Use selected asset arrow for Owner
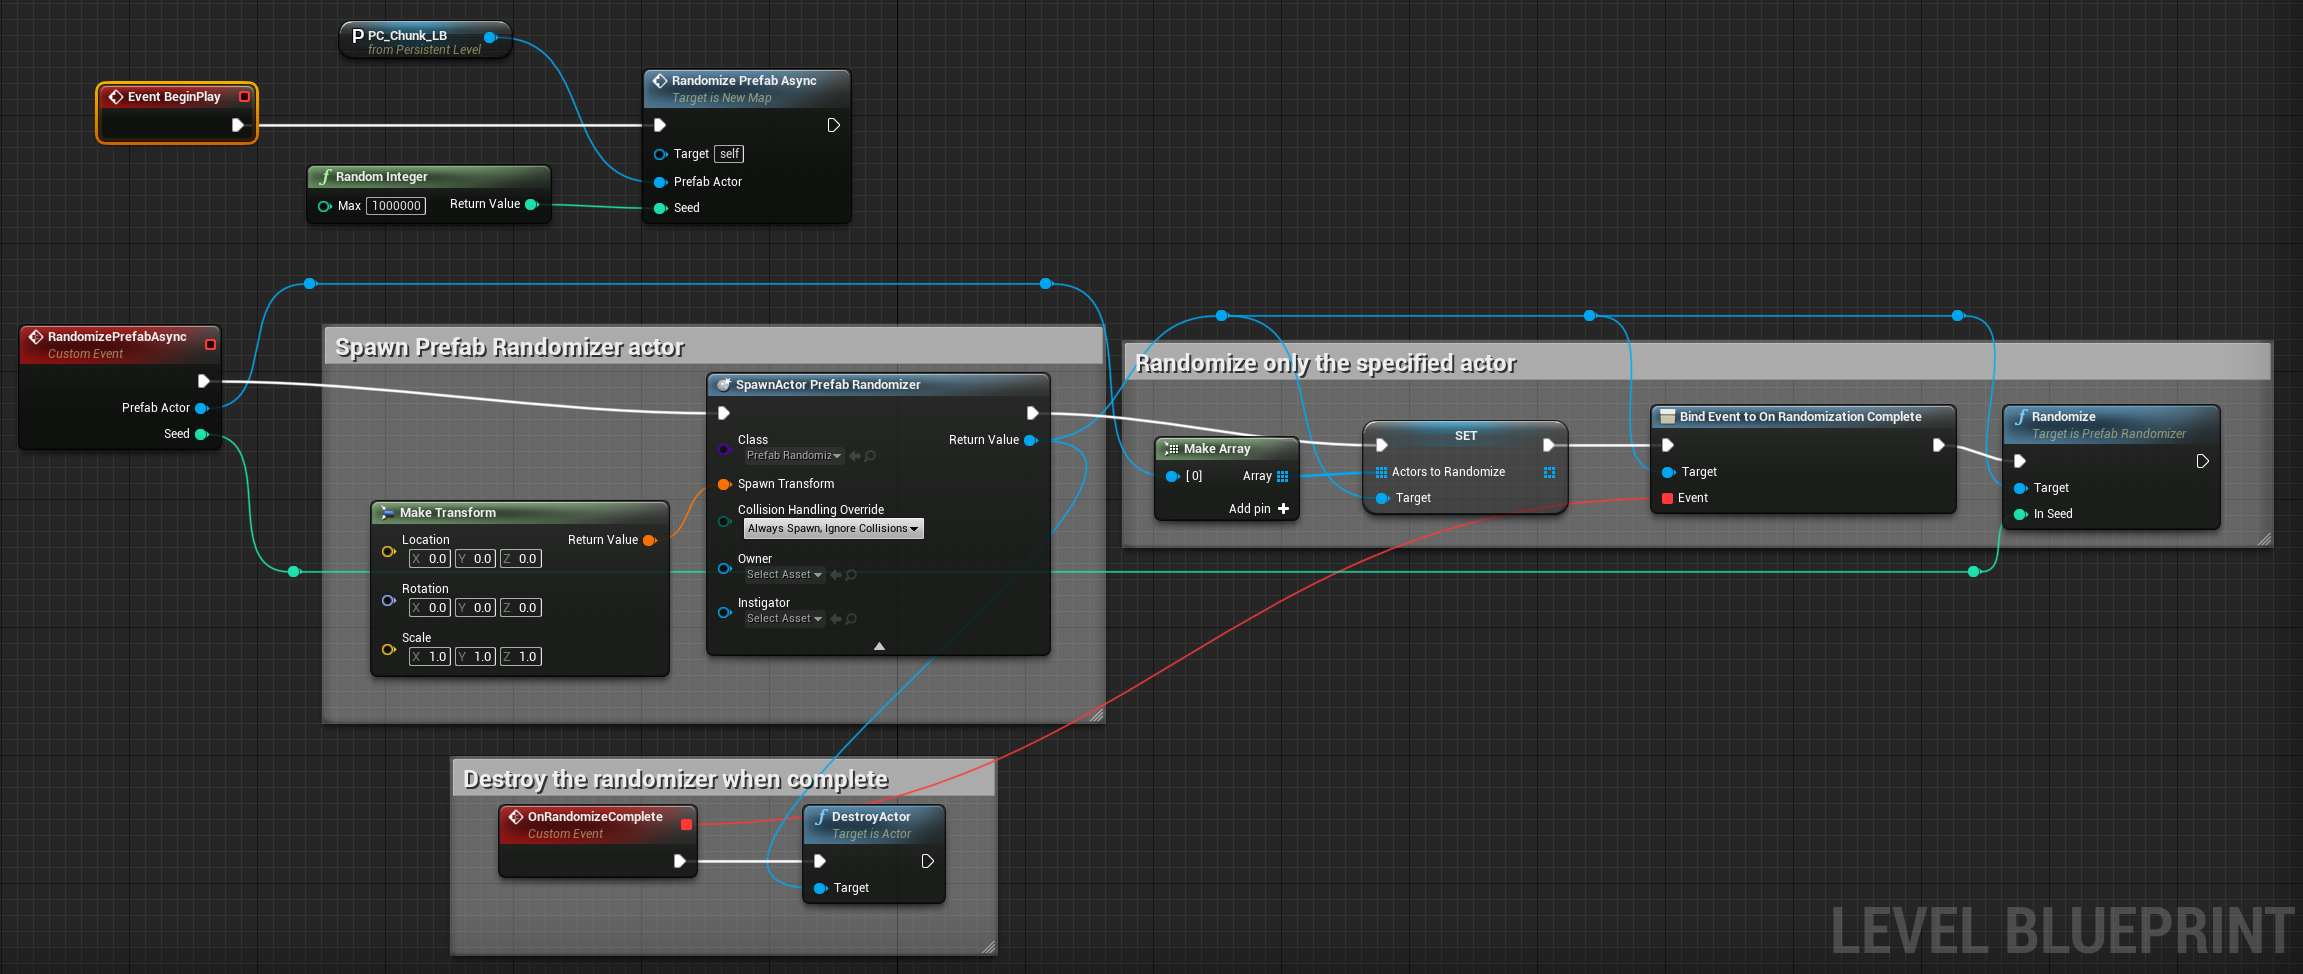The width and height of the screenshot is (2303, 974). pyautogui.click(x=835, y=575)
